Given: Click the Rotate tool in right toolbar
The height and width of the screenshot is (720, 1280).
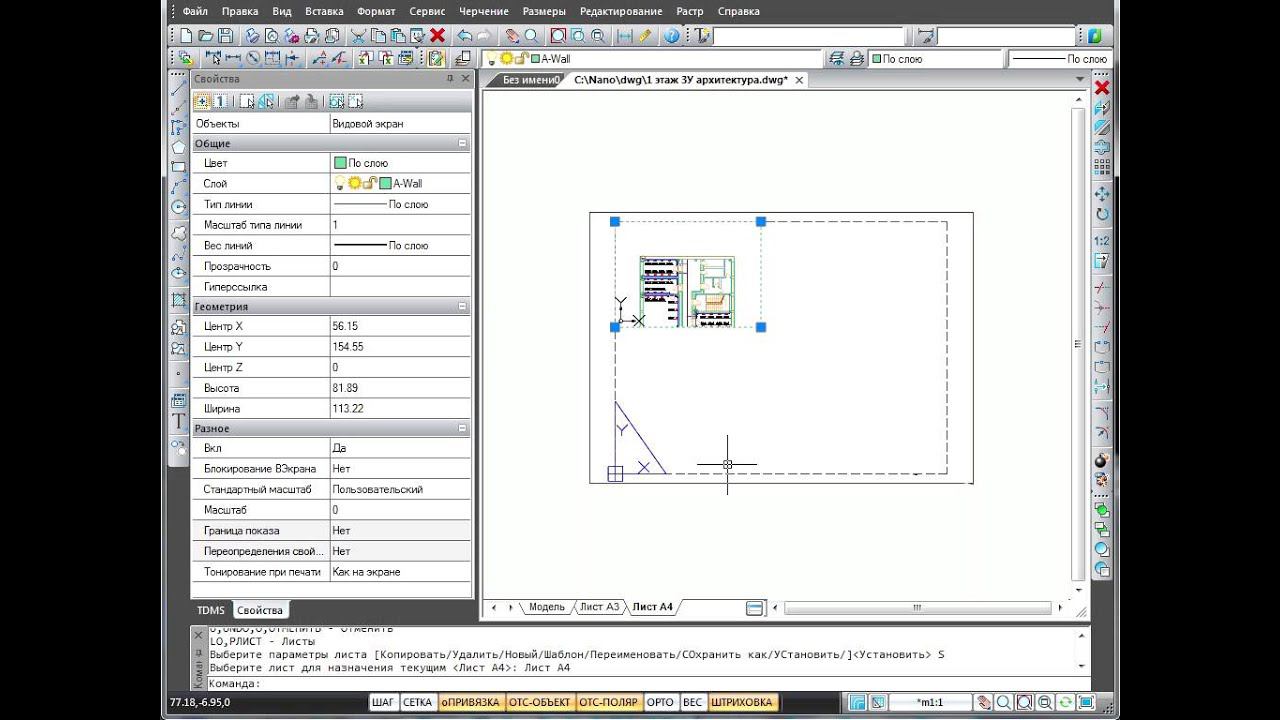Looking at the screenshot, I should pos(1102,214).
